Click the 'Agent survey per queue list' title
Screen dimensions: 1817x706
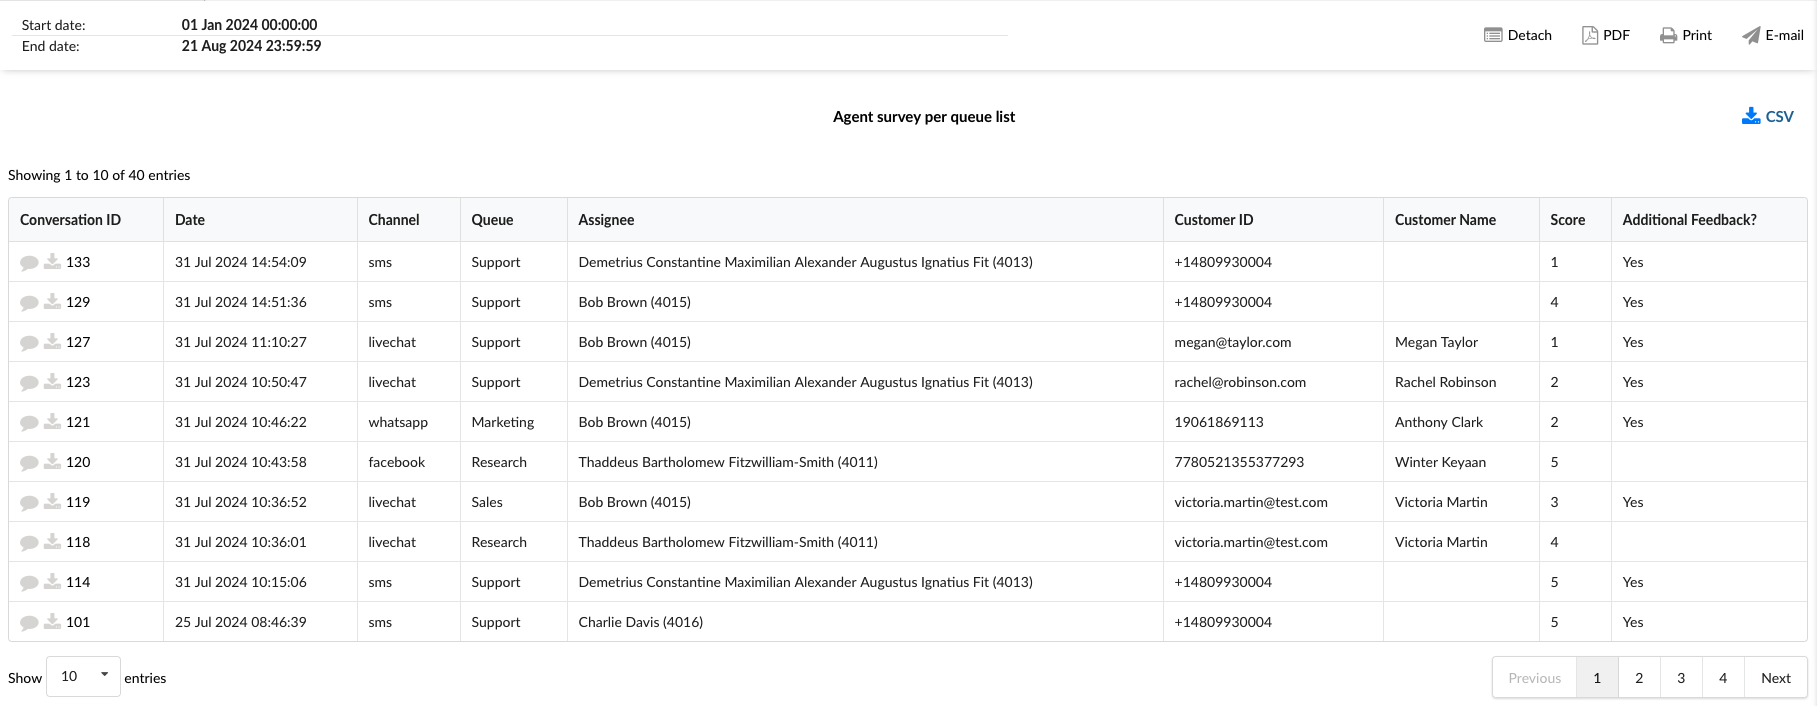tap(924, 117)
